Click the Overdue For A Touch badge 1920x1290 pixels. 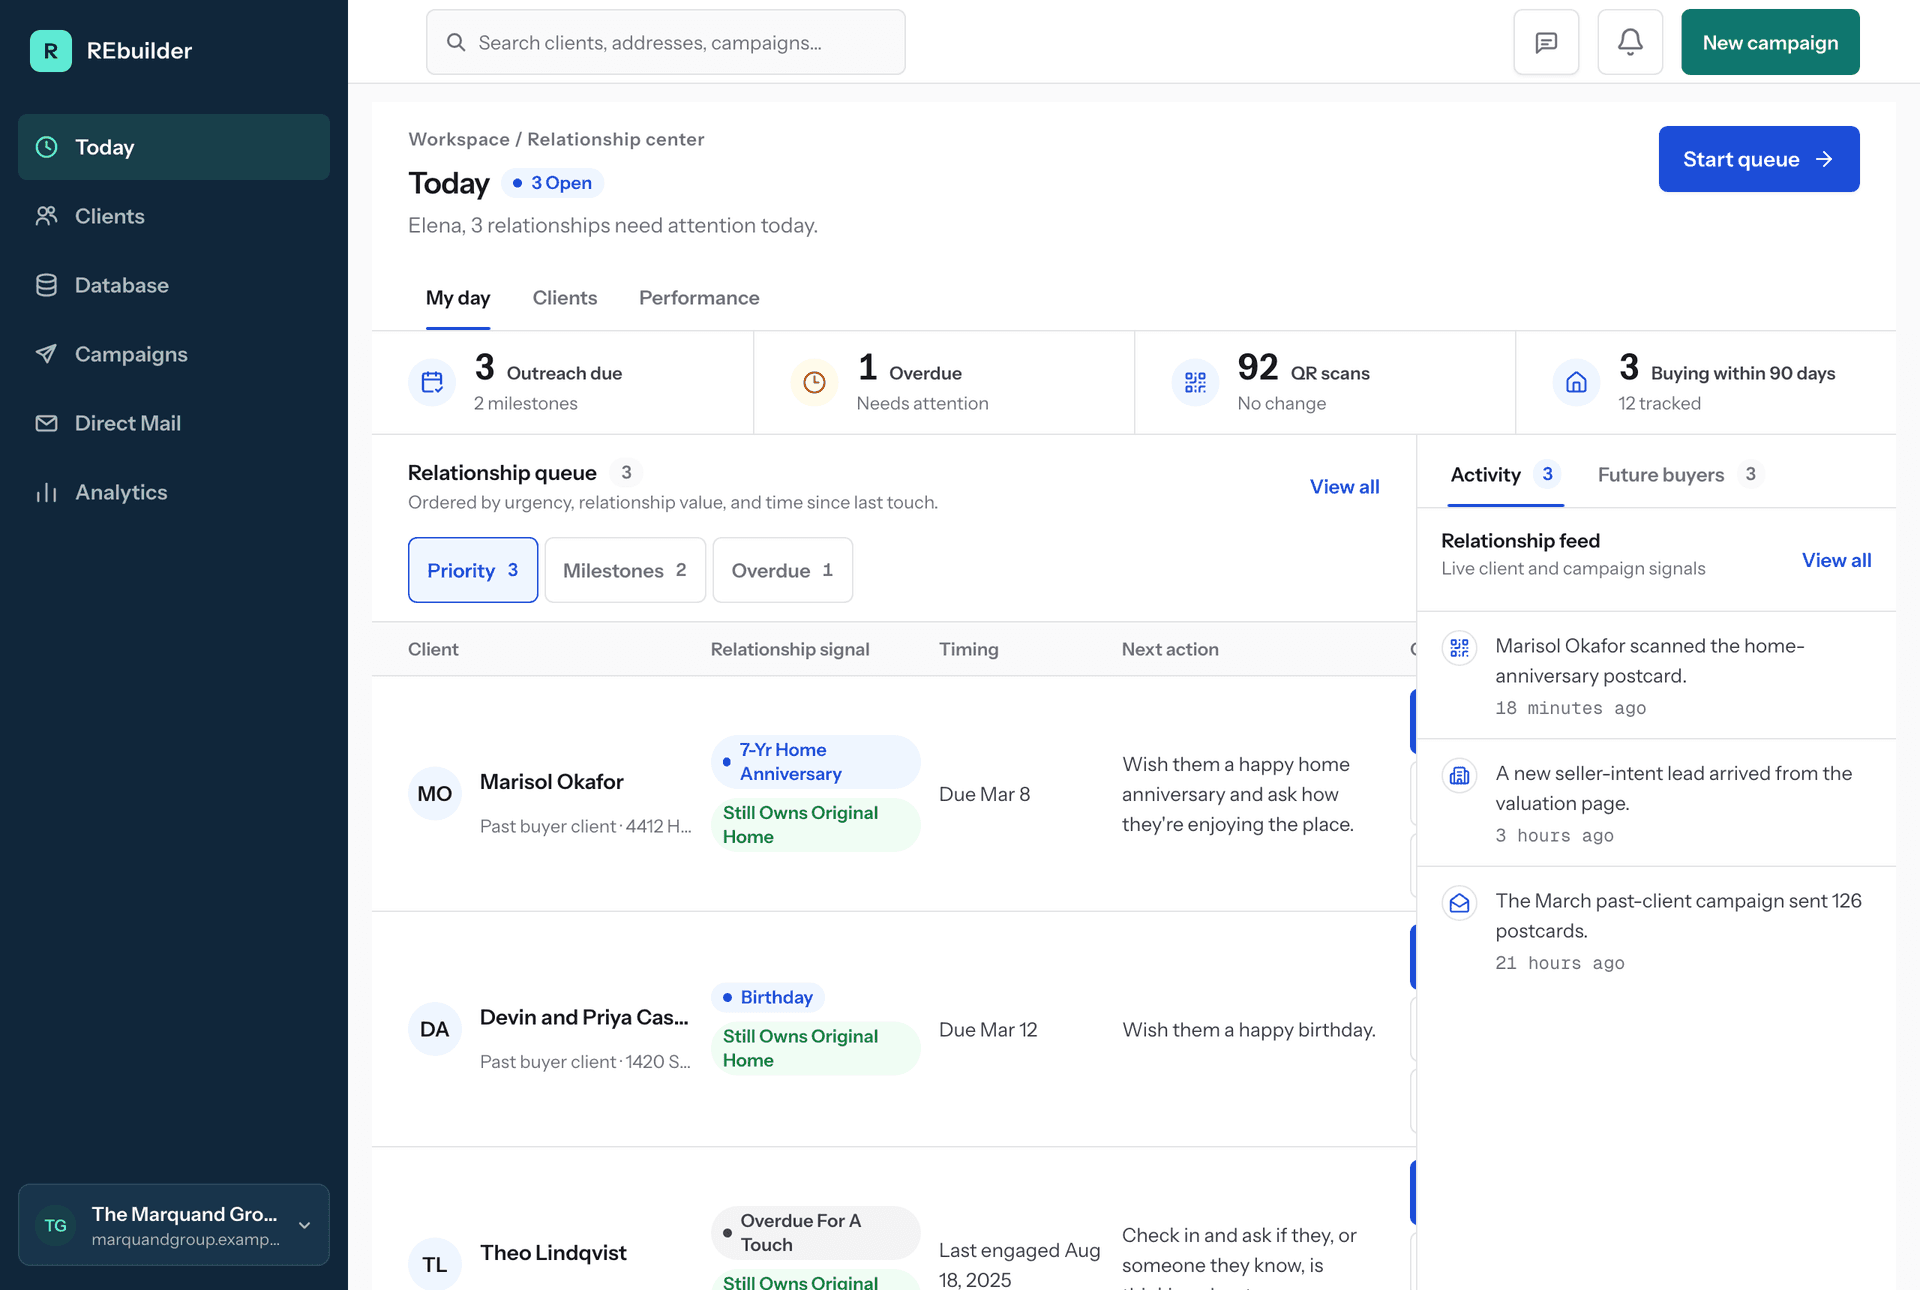815,1233
